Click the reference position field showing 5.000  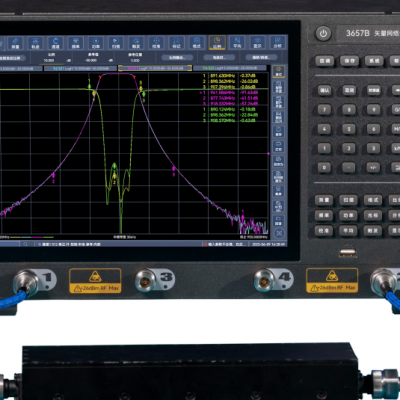[135, 60]
